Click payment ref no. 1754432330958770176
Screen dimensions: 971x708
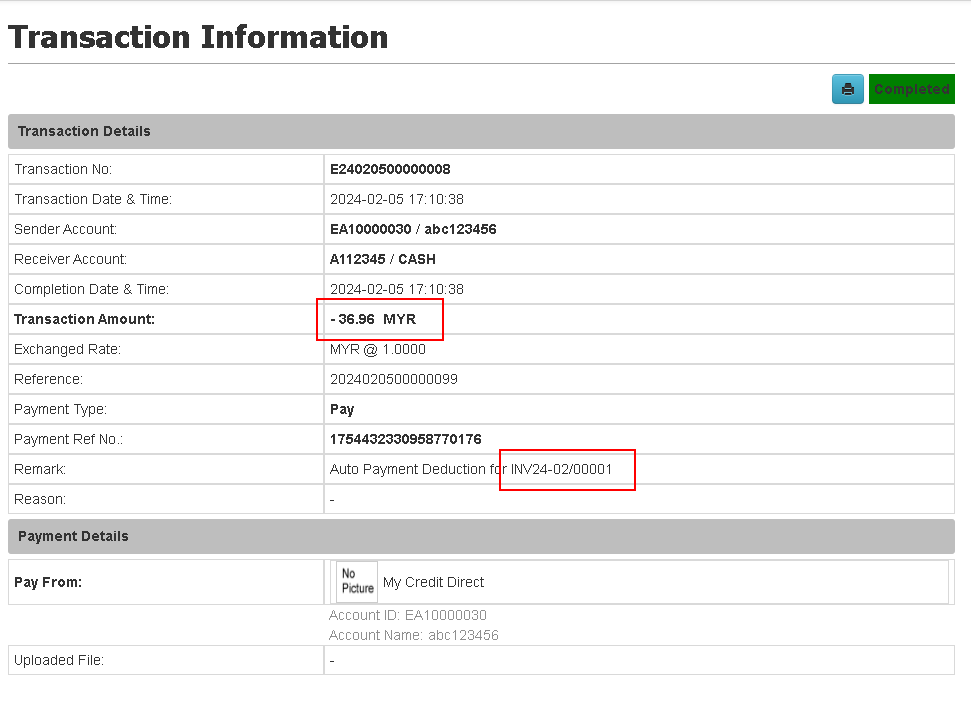405,439
